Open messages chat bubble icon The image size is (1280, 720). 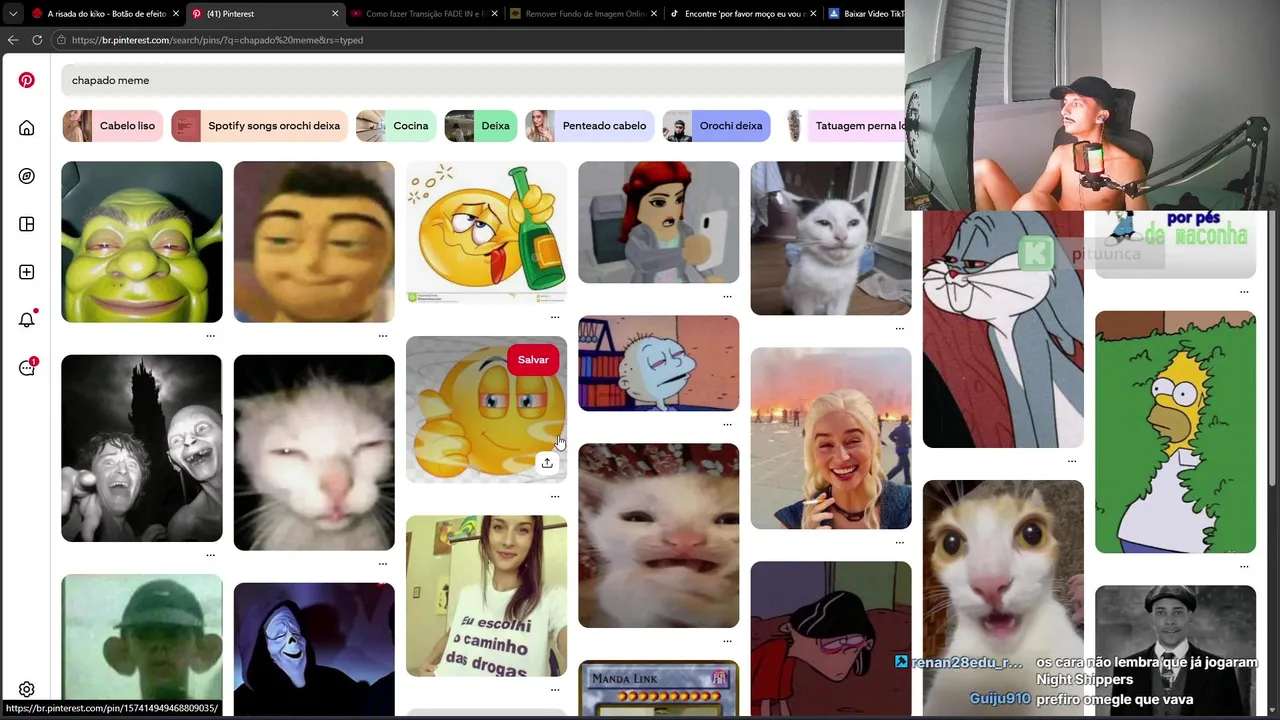[27, 368]
